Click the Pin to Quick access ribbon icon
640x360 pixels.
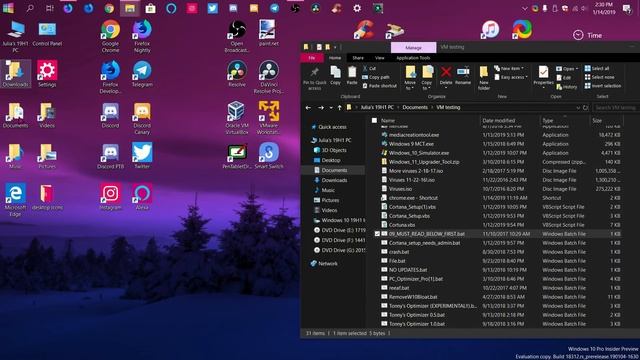point(314,73)
